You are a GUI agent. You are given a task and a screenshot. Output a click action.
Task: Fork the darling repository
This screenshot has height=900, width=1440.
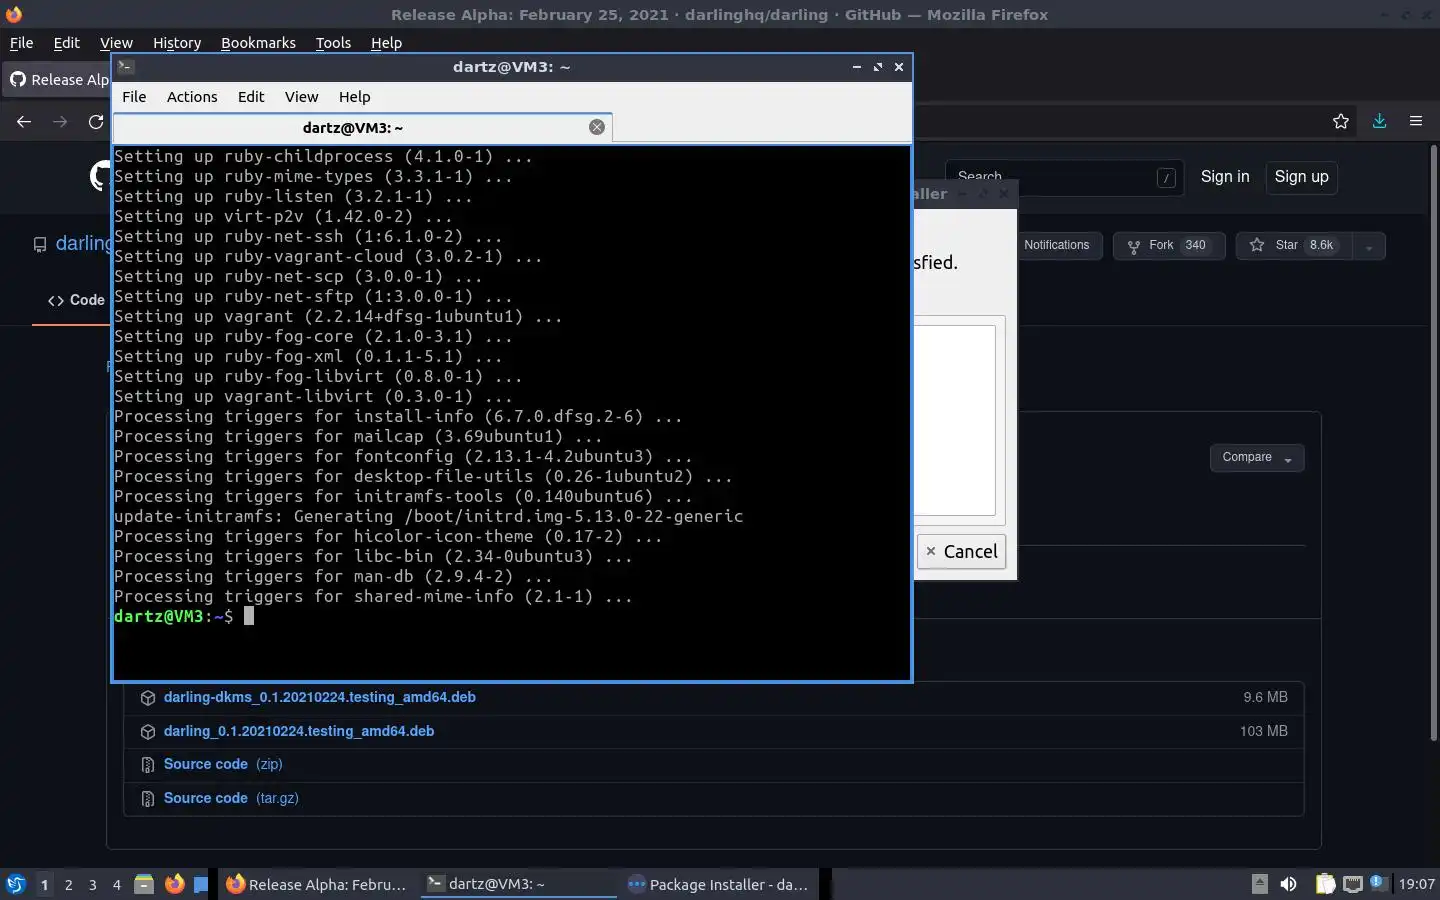click(1169, 245)
